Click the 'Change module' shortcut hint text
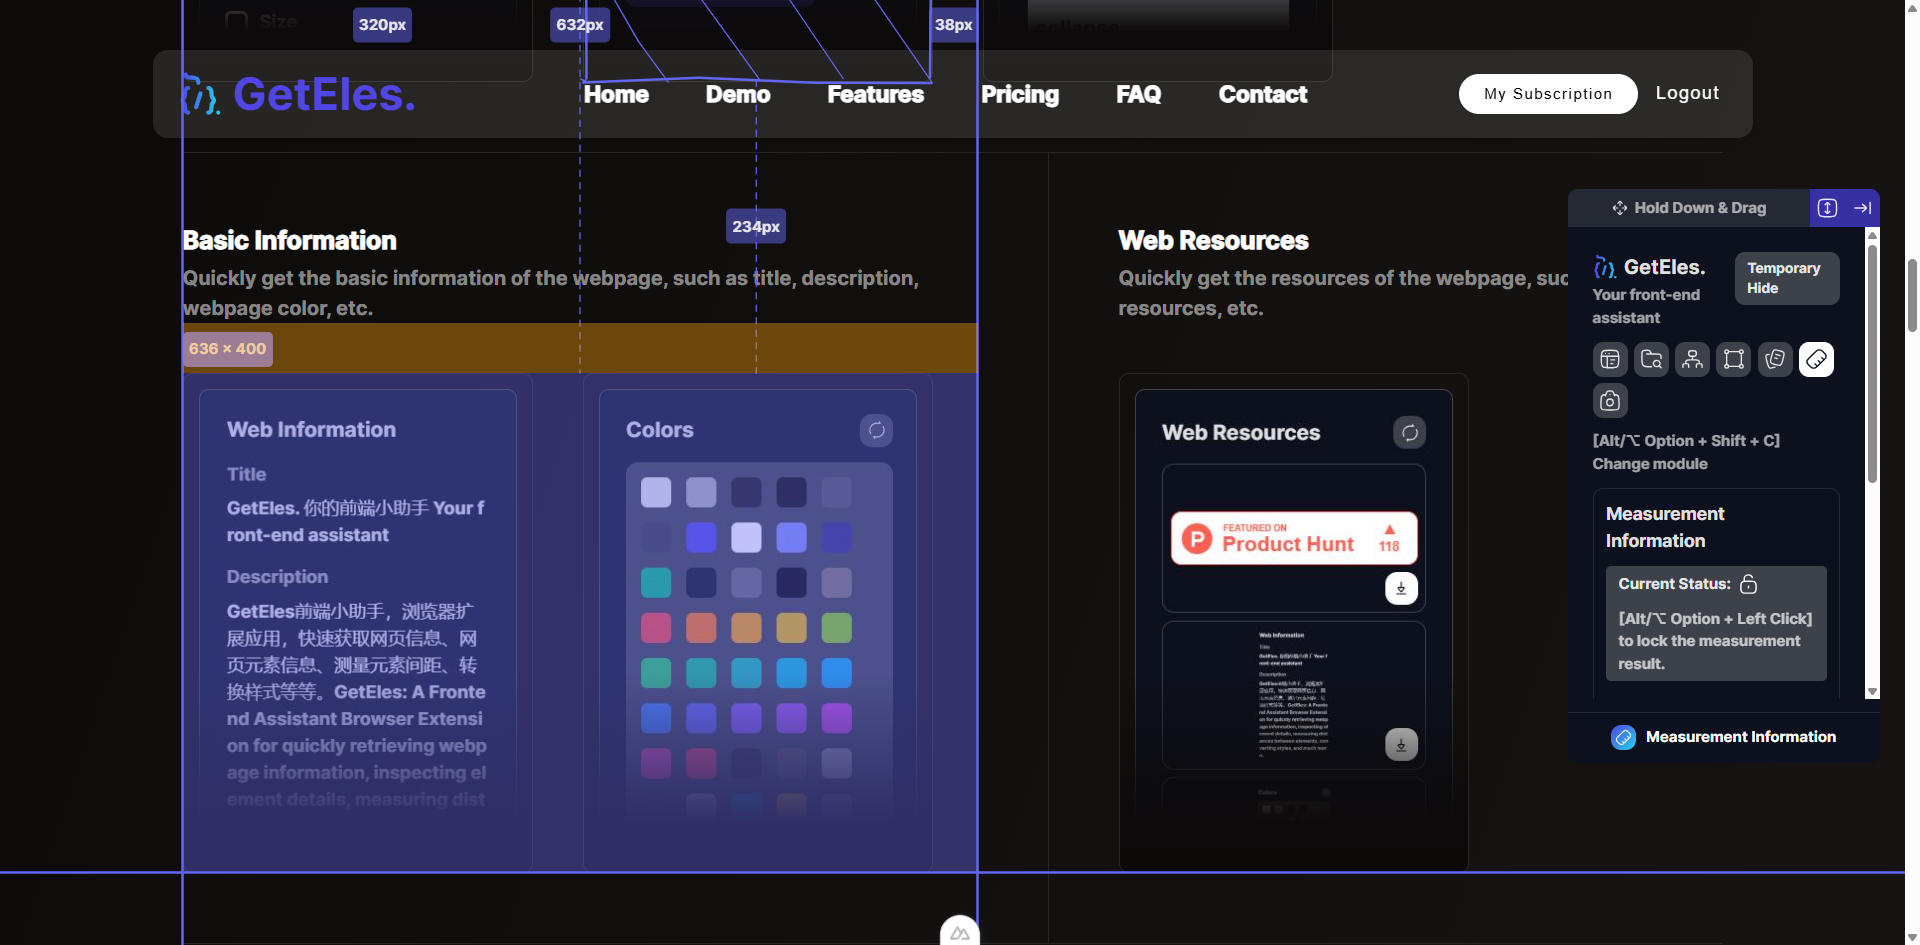Screen dimensions: 1920x945 coord(1650,464)
